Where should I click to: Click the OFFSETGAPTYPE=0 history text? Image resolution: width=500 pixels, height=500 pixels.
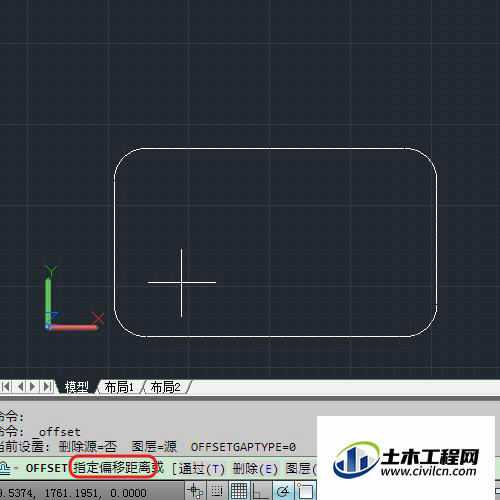(x=243, y=447)
